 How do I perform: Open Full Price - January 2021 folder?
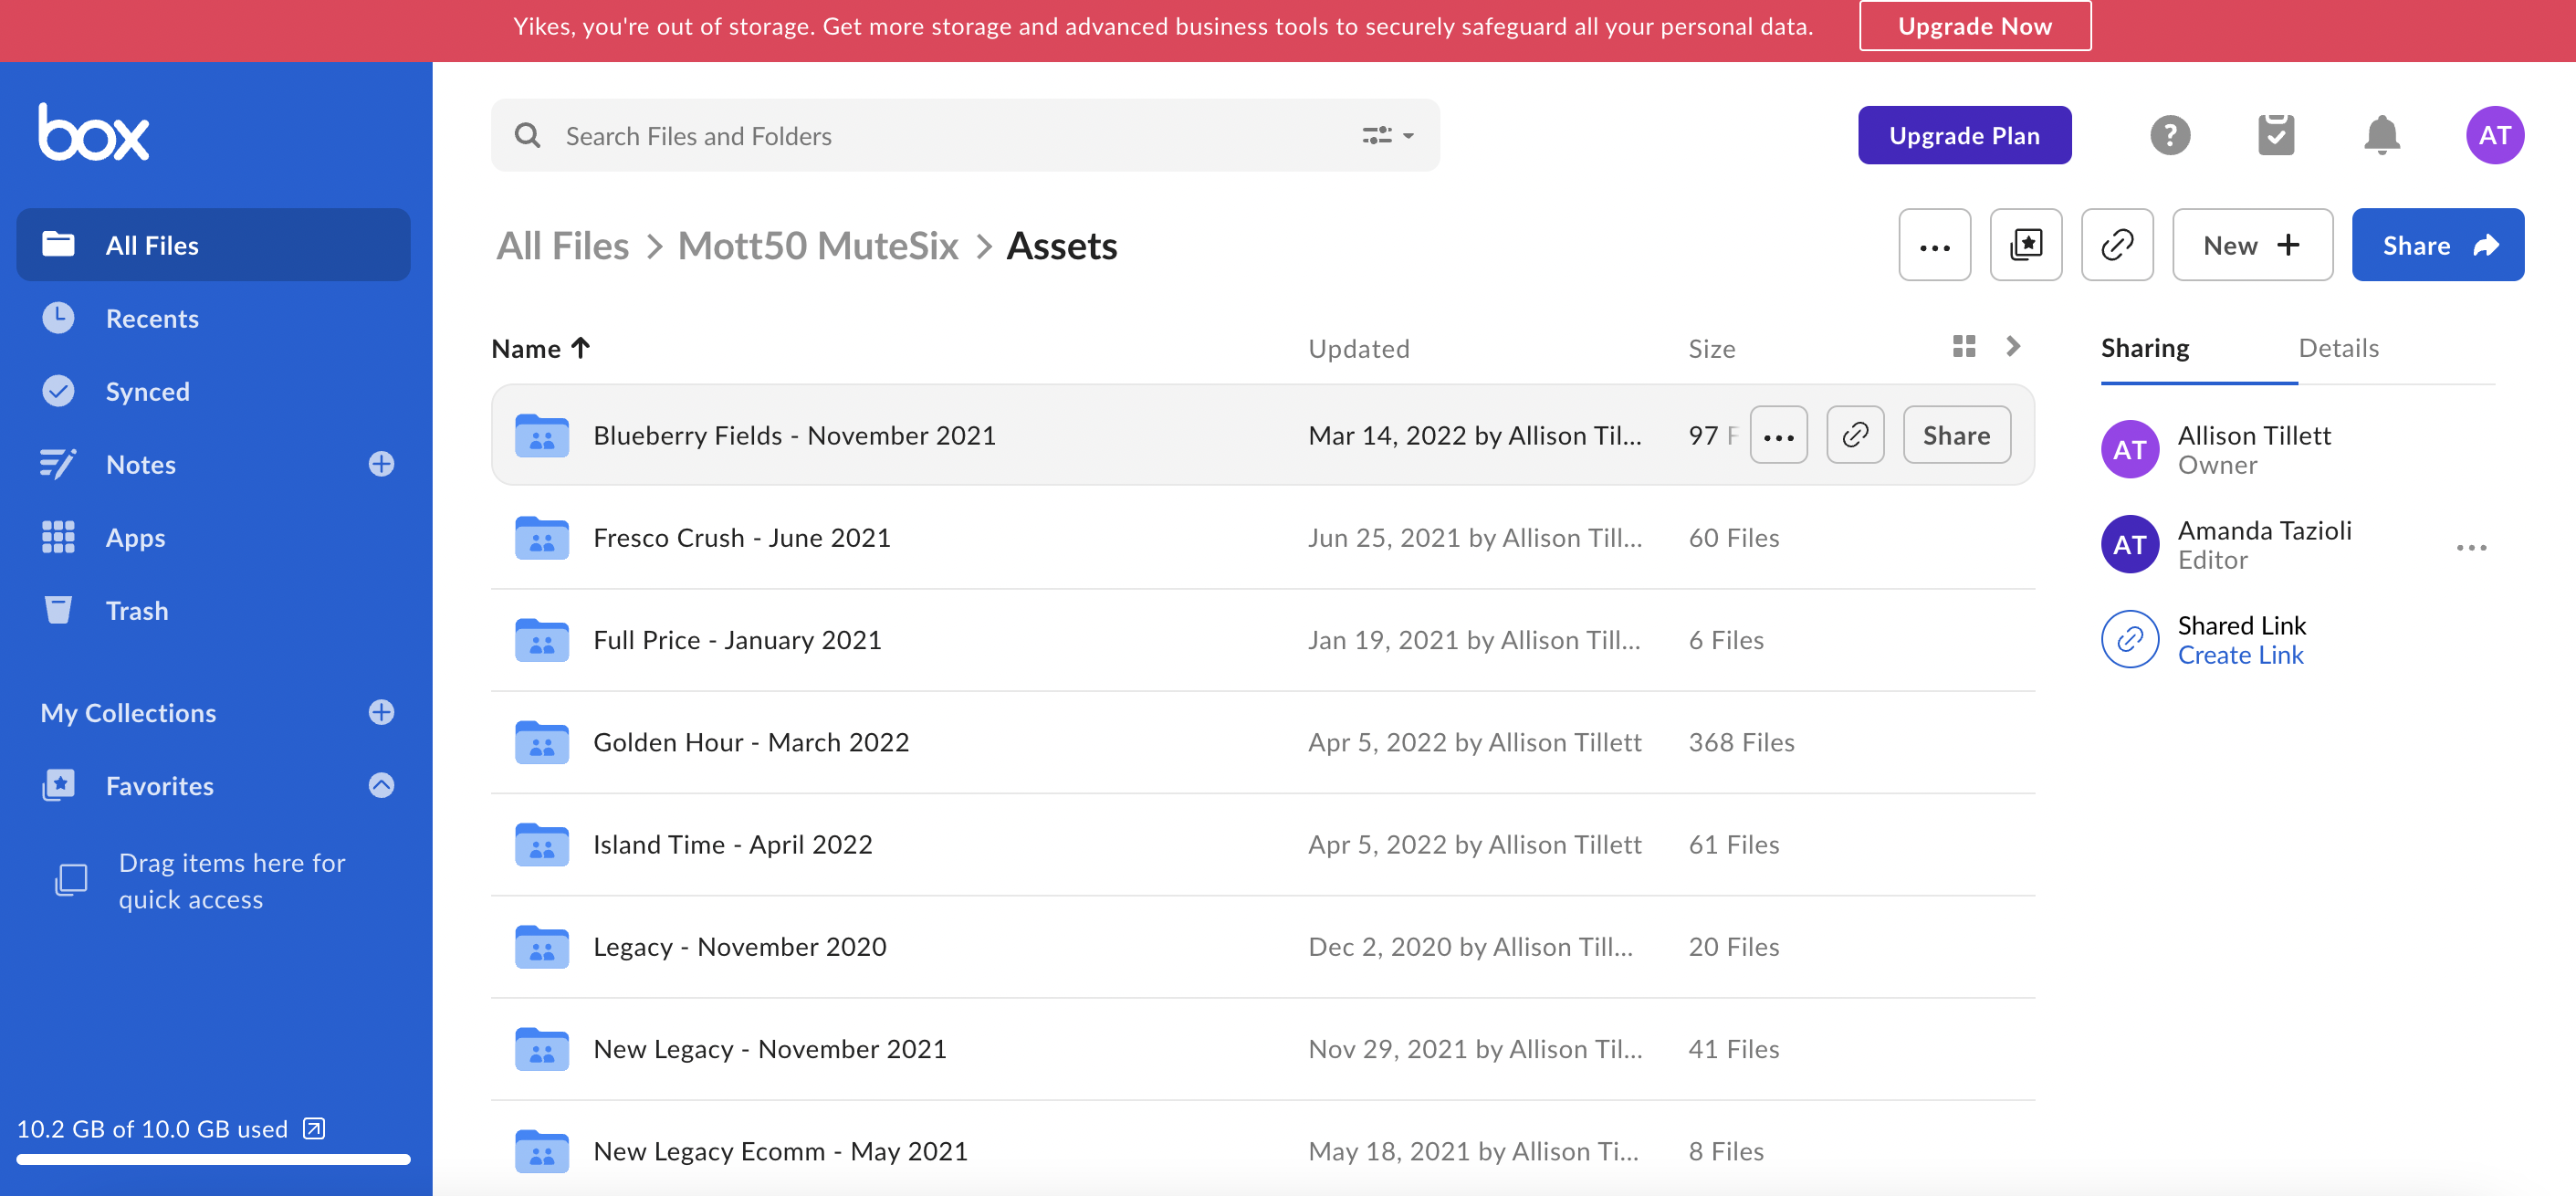coord(737,639)
